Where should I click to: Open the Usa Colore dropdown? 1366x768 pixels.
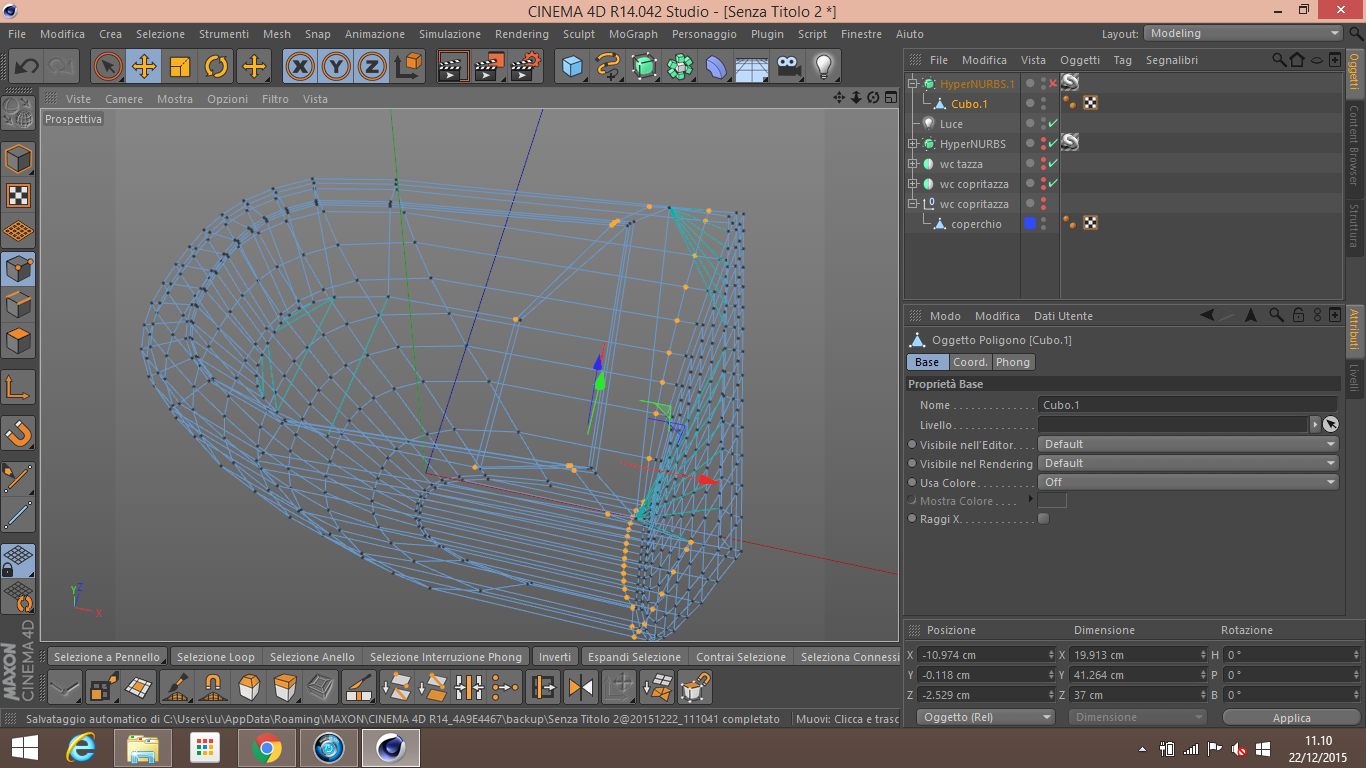pyautogui.click(x=1187, y=482)
